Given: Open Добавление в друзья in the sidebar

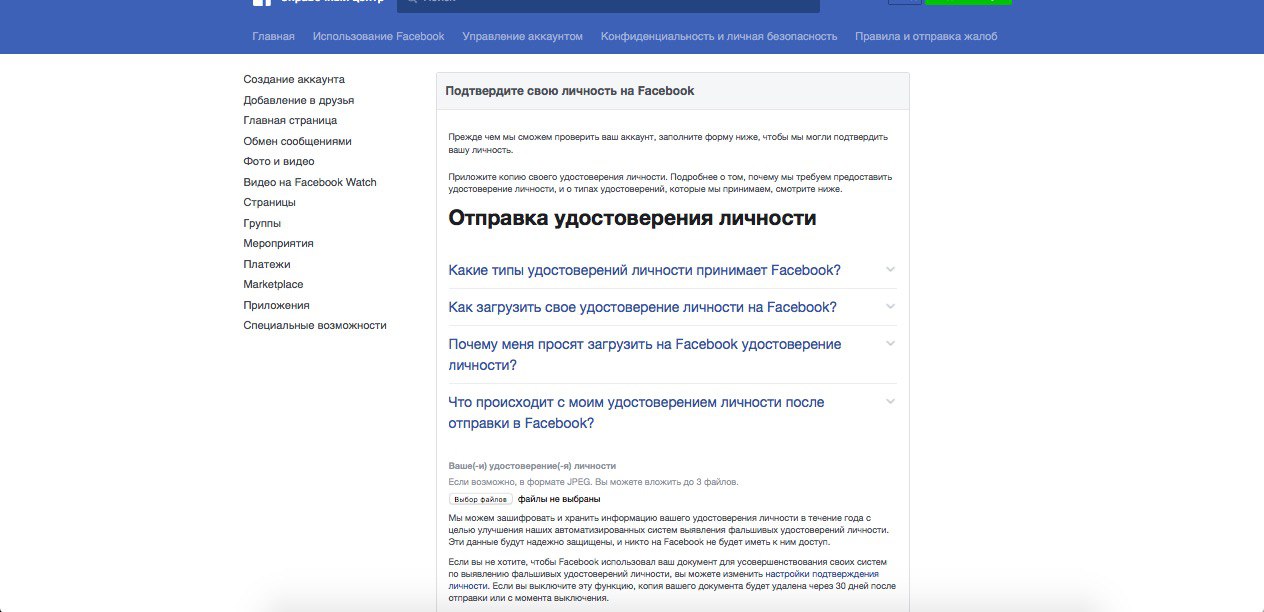Looking at the screenshot, I should coord(298,100).
